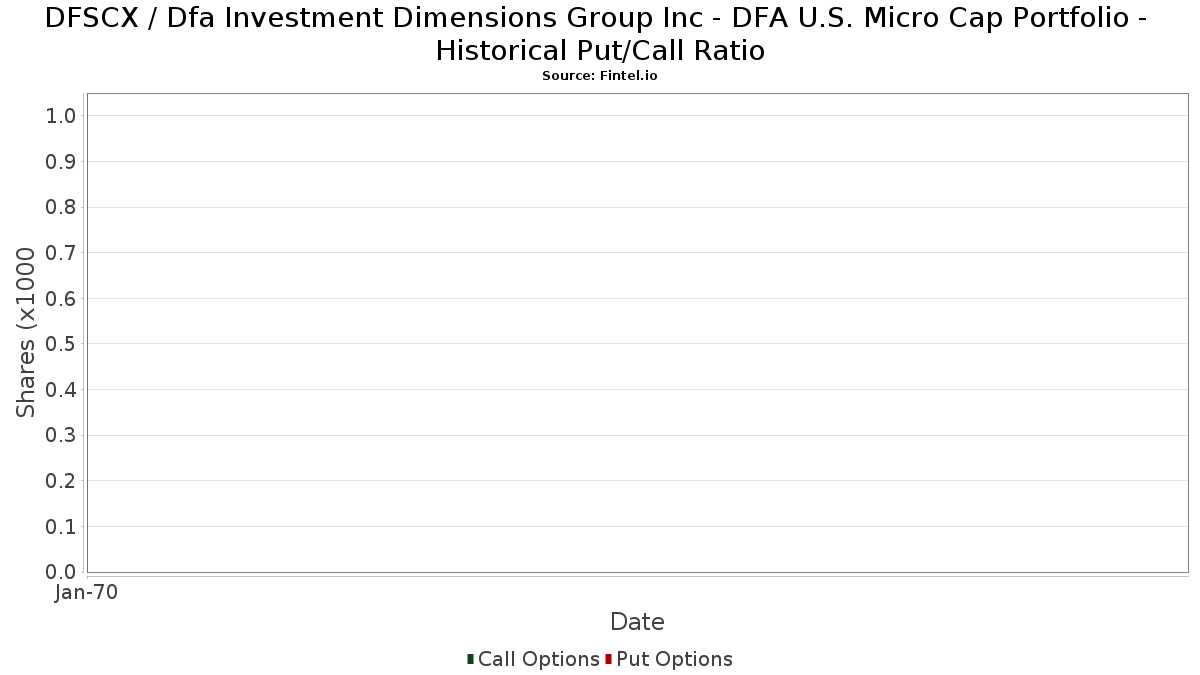Pick the 0.3 y-axis tick label
Viewport: 1200px width, 675px height.
pos(61,435)
